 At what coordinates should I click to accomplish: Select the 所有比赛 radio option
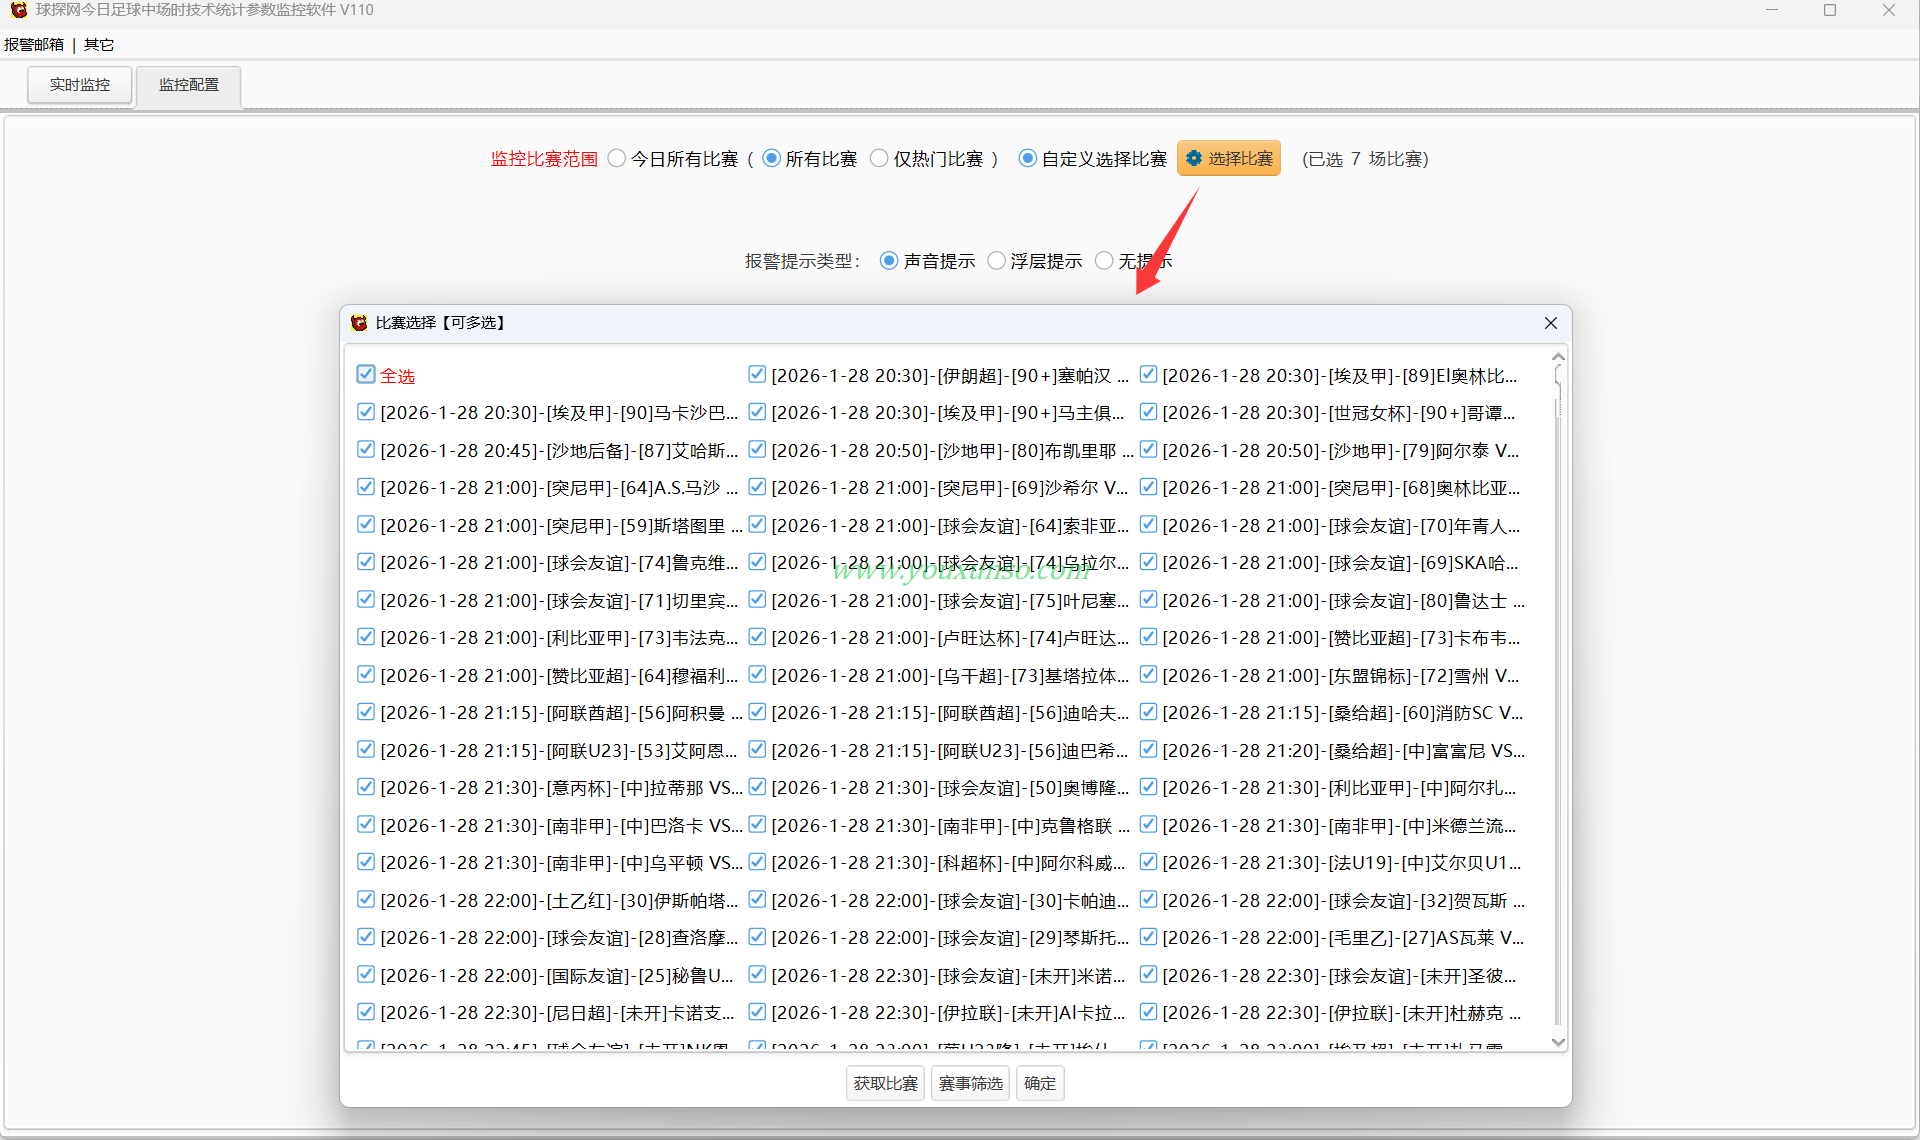pyautogui.click(x=771, y=159)
